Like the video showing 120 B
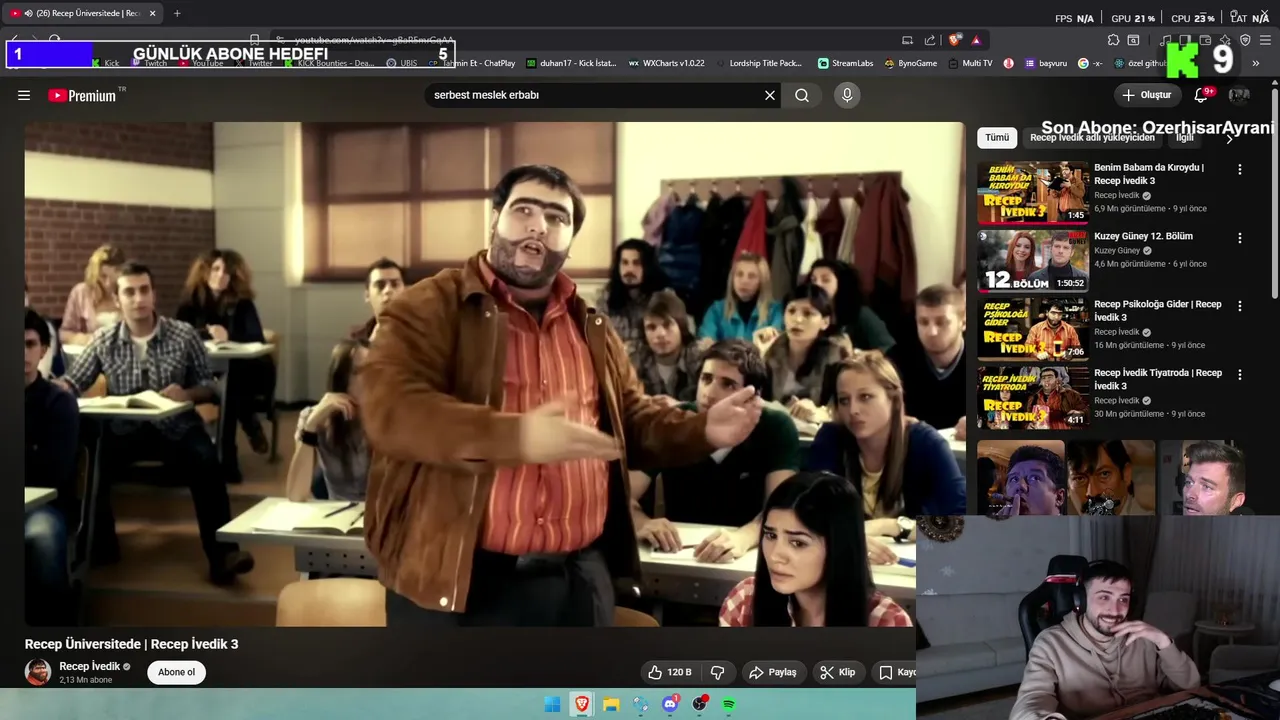Image resolution: width=1280 pixels, height=720 pixels. click(668, 672)
